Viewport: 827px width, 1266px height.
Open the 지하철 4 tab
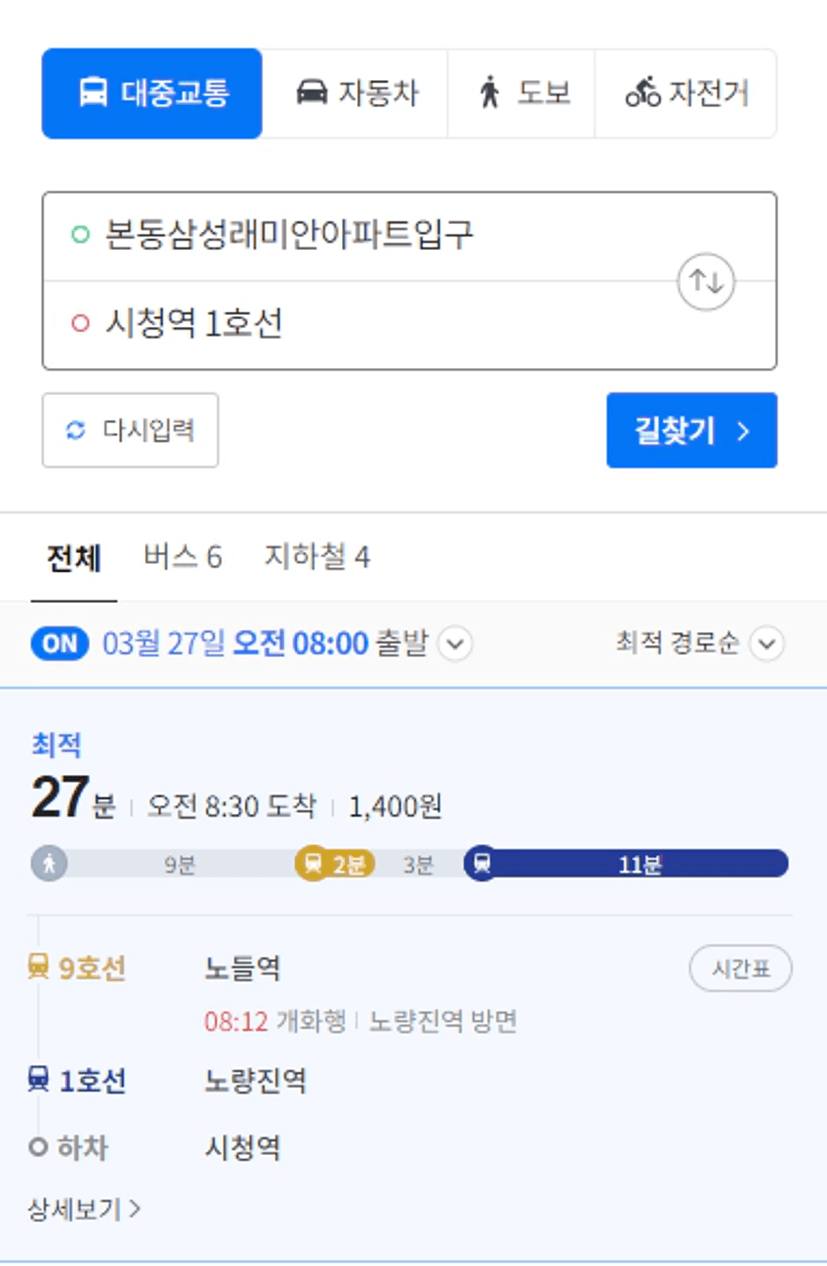coord(317,557)
